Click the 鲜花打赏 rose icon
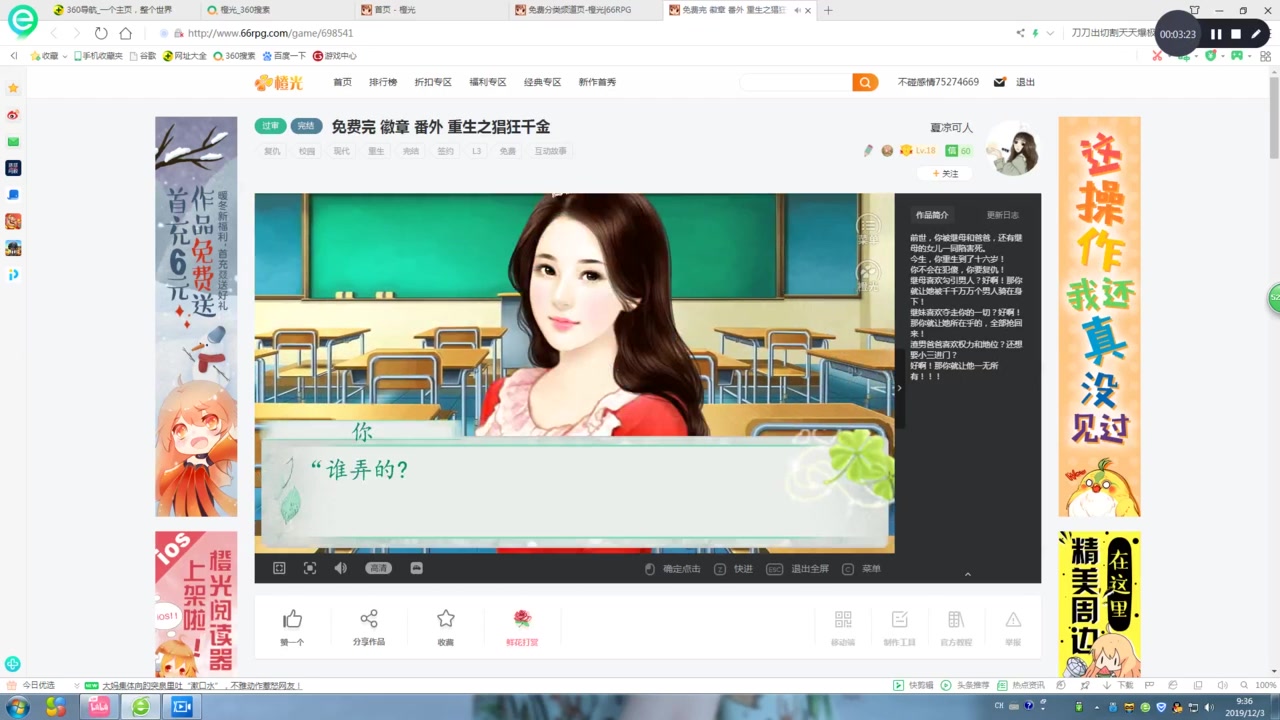Viewport: 1280px width, 720px height. [522, 619]
